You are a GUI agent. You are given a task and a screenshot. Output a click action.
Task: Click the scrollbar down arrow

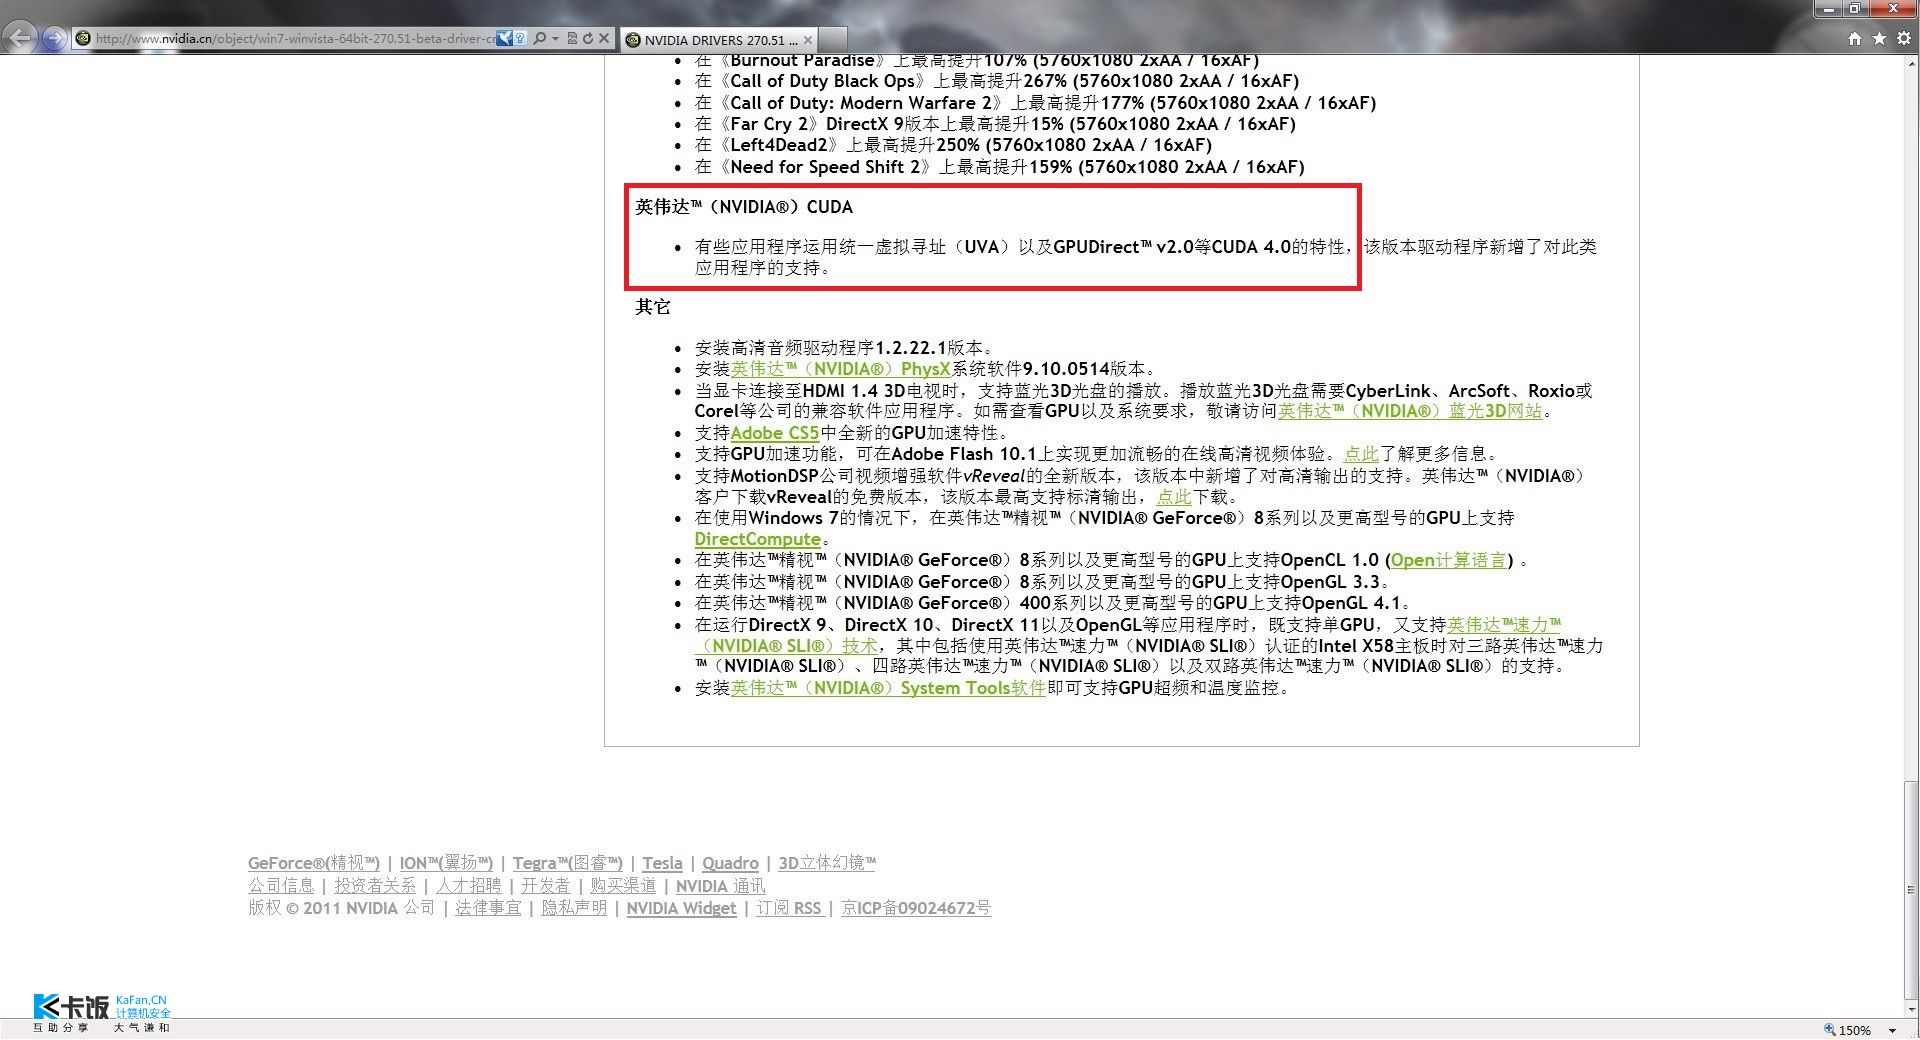click(x=1911, y=1011)
